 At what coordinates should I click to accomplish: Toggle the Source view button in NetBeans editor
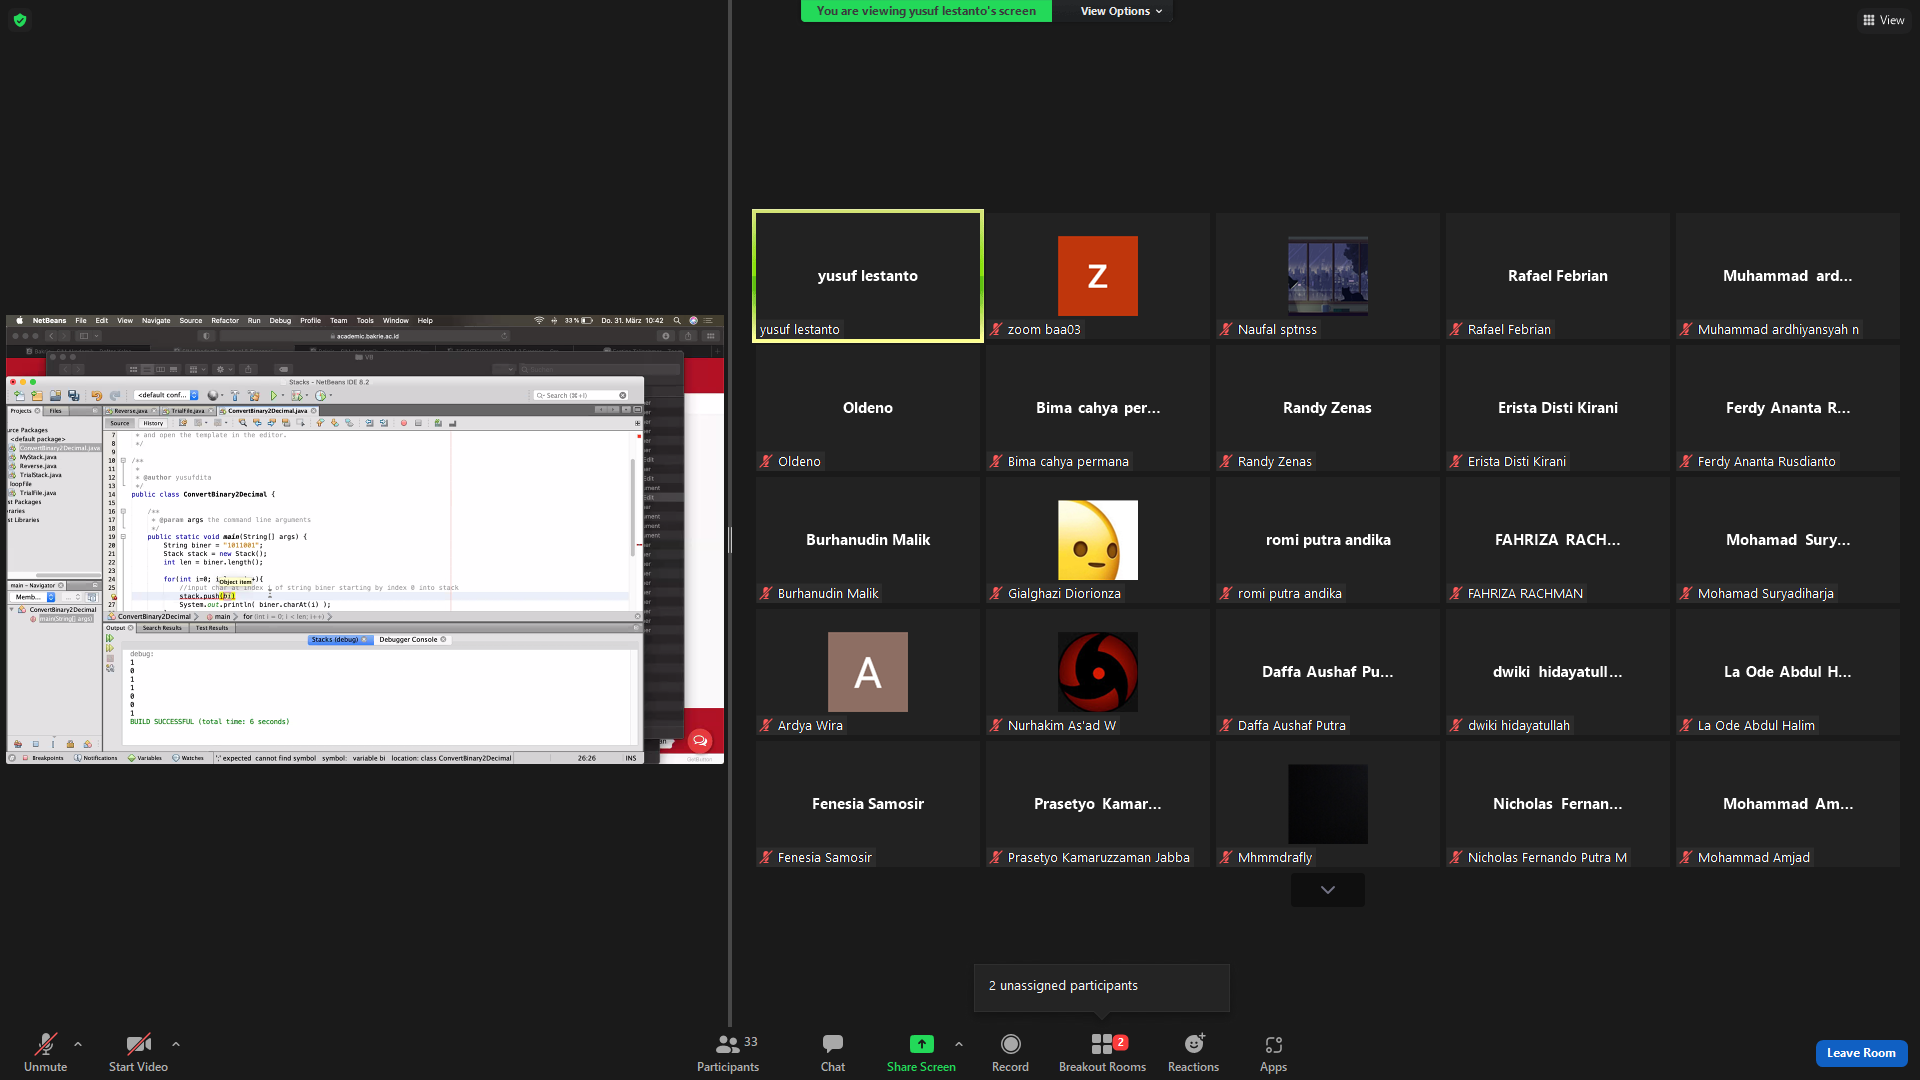[120, 423]
